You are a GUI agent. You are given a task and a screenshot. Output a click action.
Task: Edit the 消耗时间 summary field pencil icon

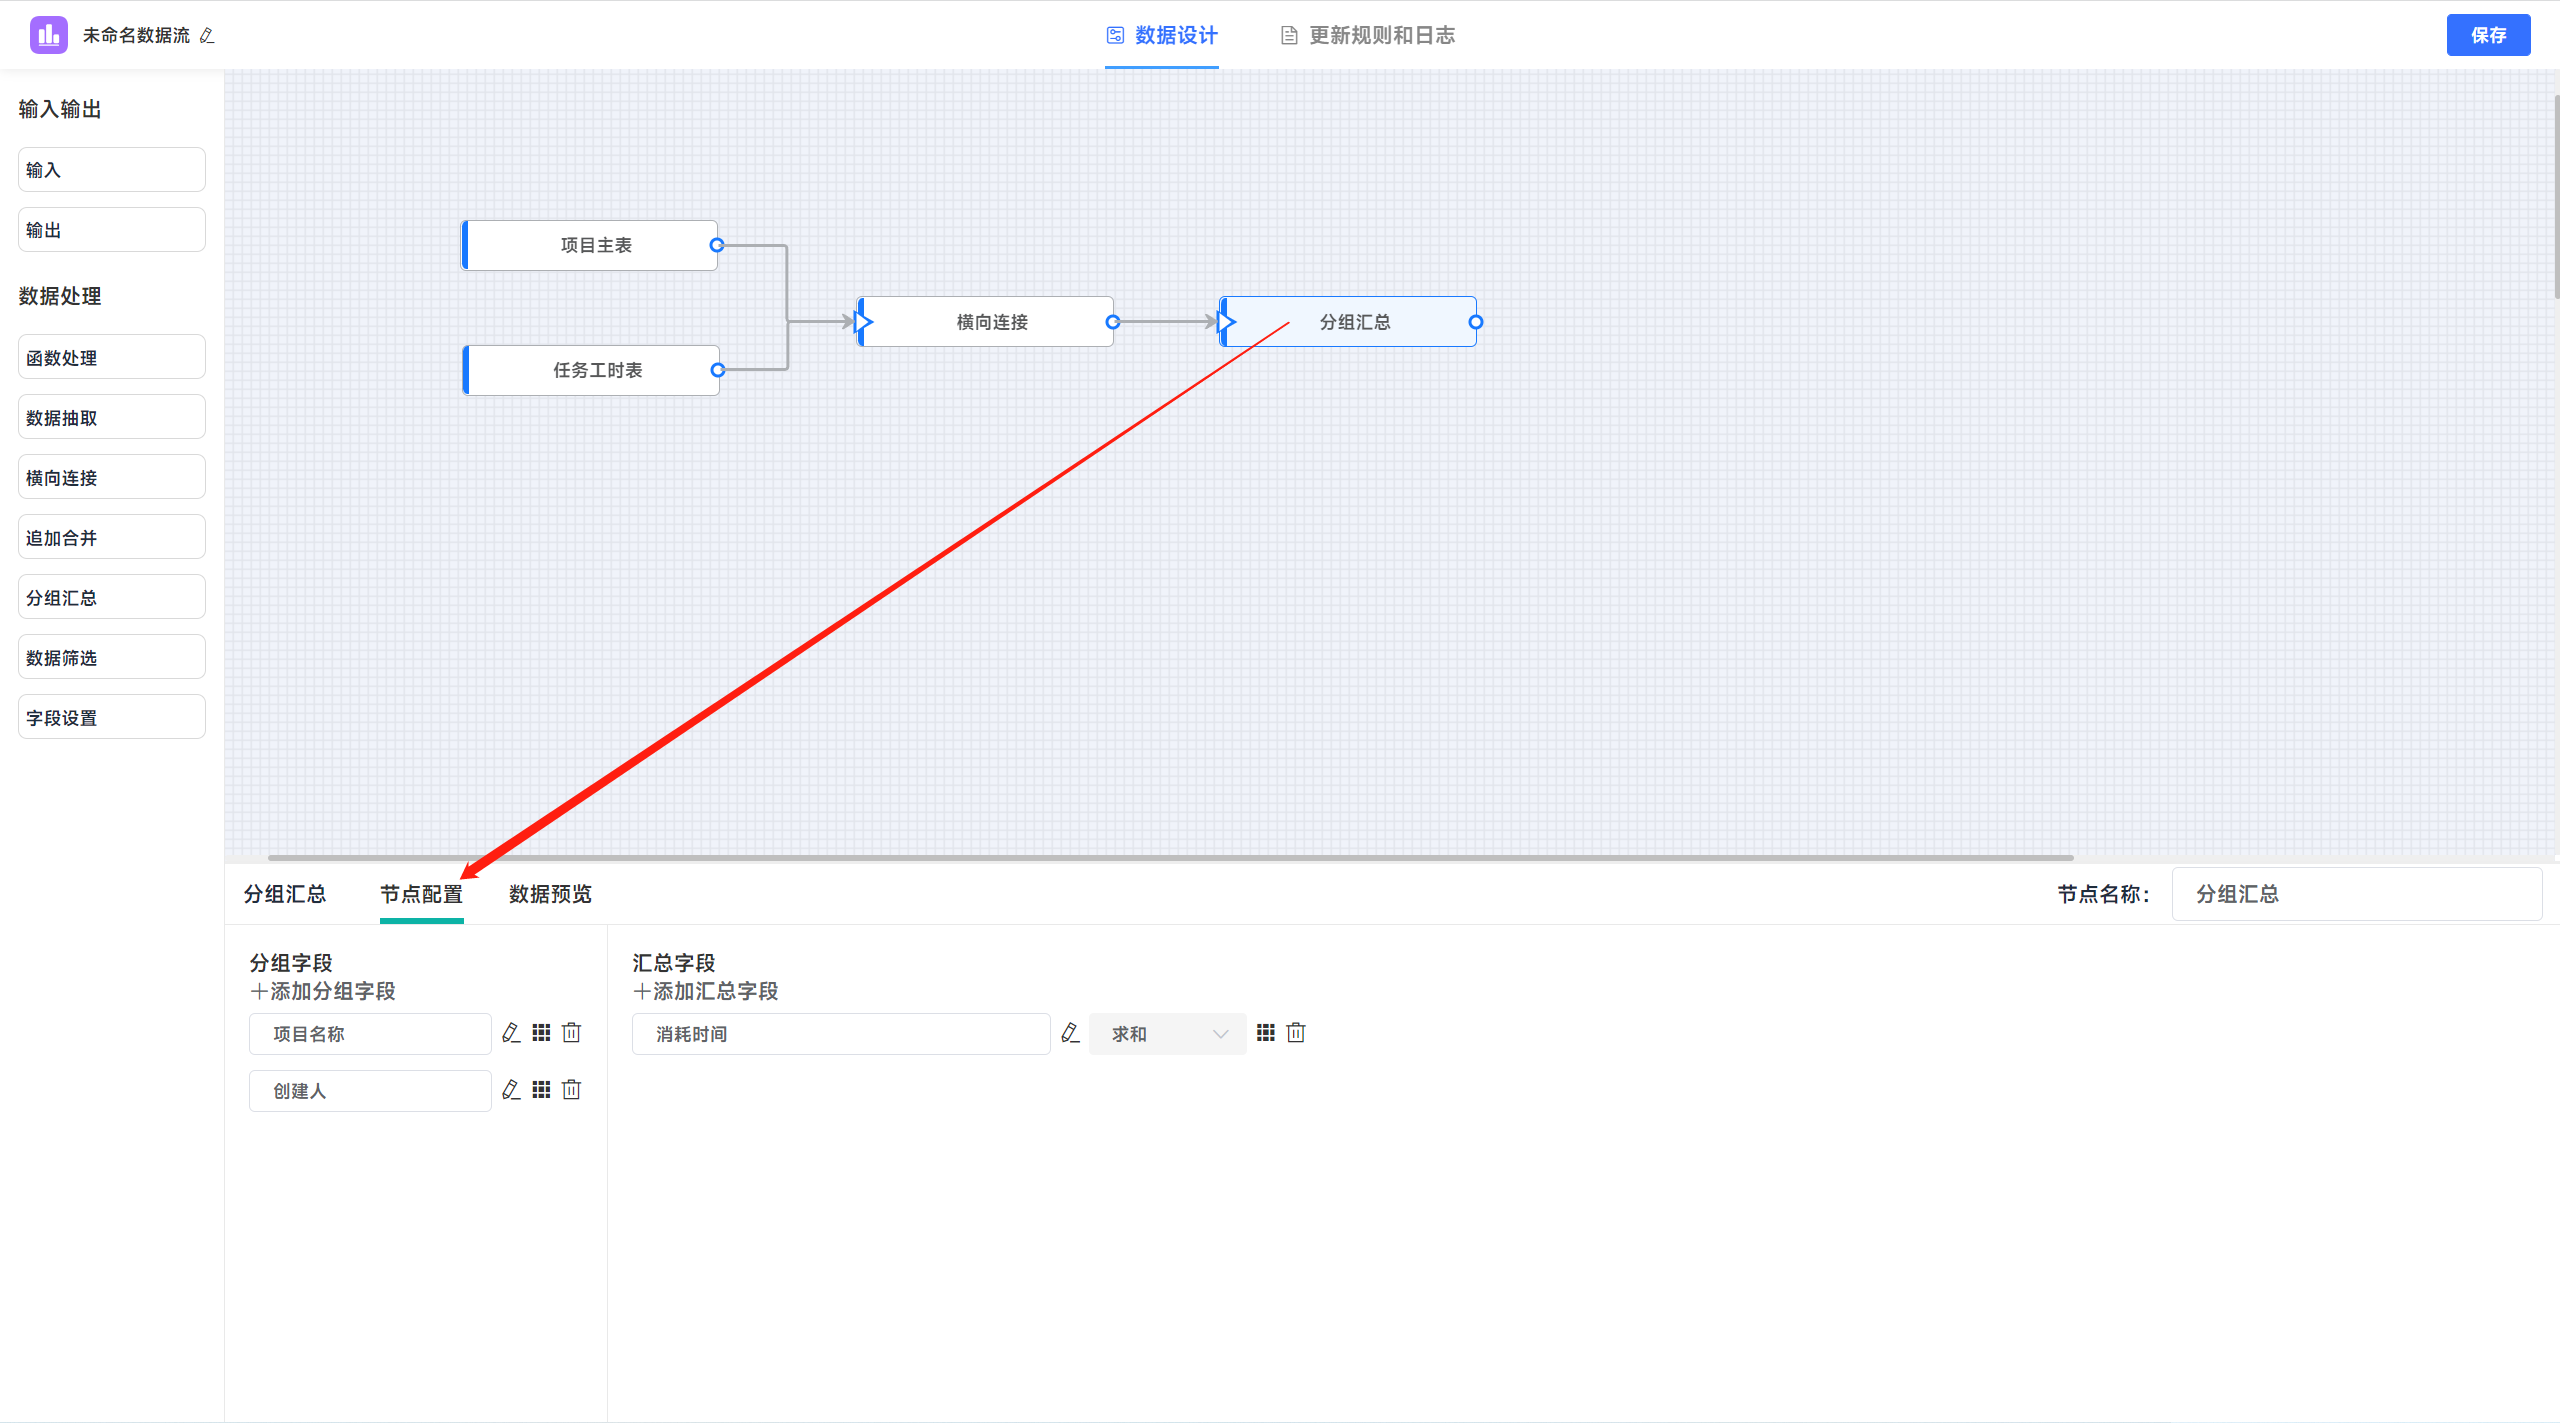point(1070,1033)
